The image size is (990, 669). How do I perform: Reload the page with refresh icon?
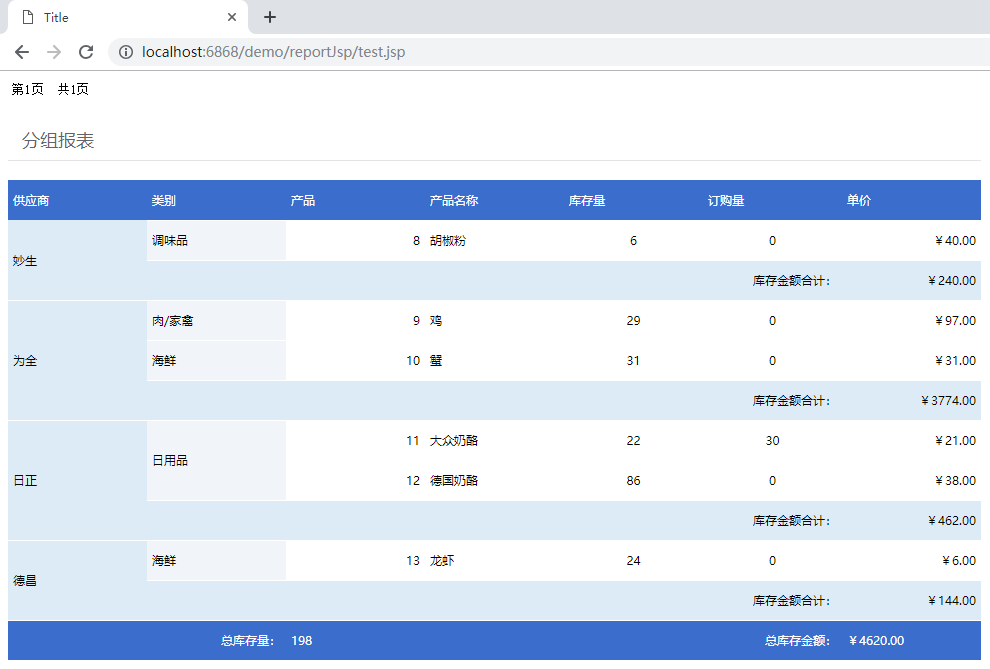(x=86, y=52)
